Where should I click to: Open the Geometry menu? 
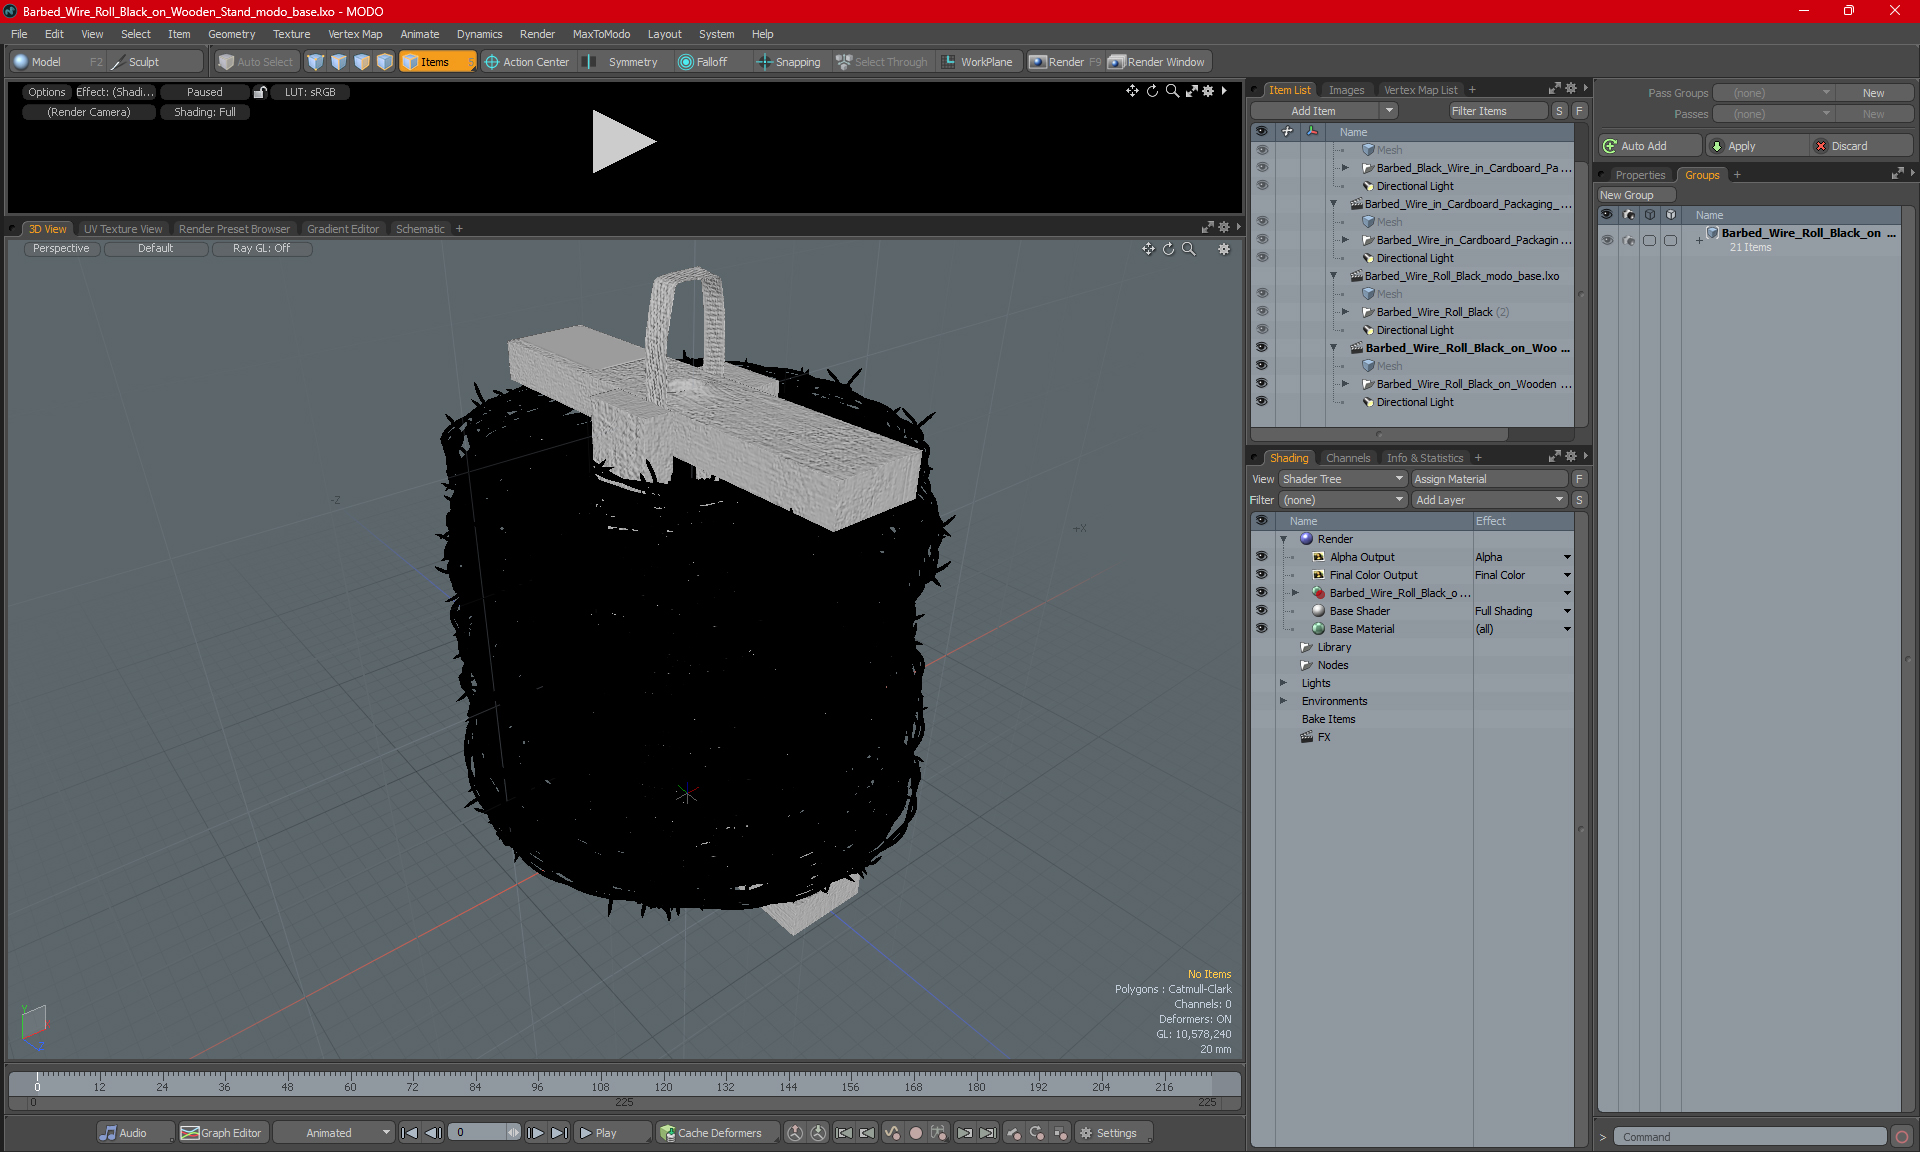(231, 34)
